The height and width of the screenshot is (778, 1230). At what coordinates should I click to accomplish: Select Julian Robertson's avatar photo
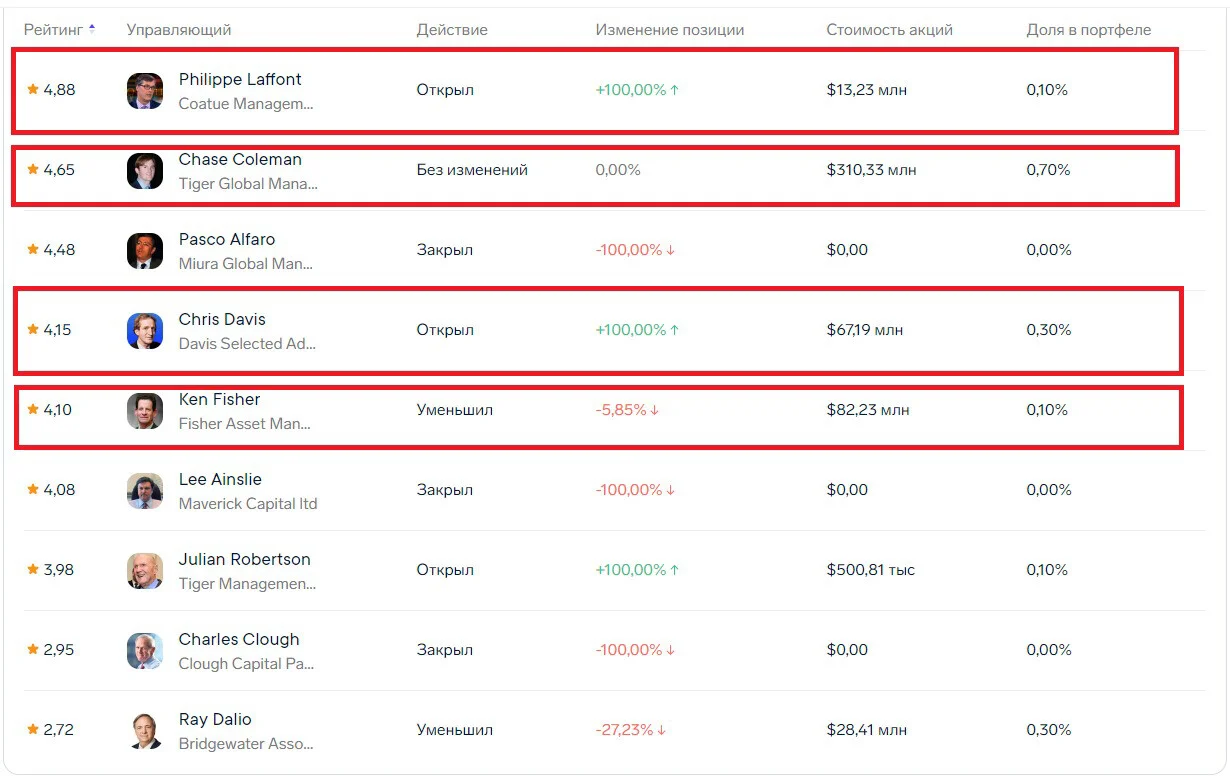click(145, 571)
